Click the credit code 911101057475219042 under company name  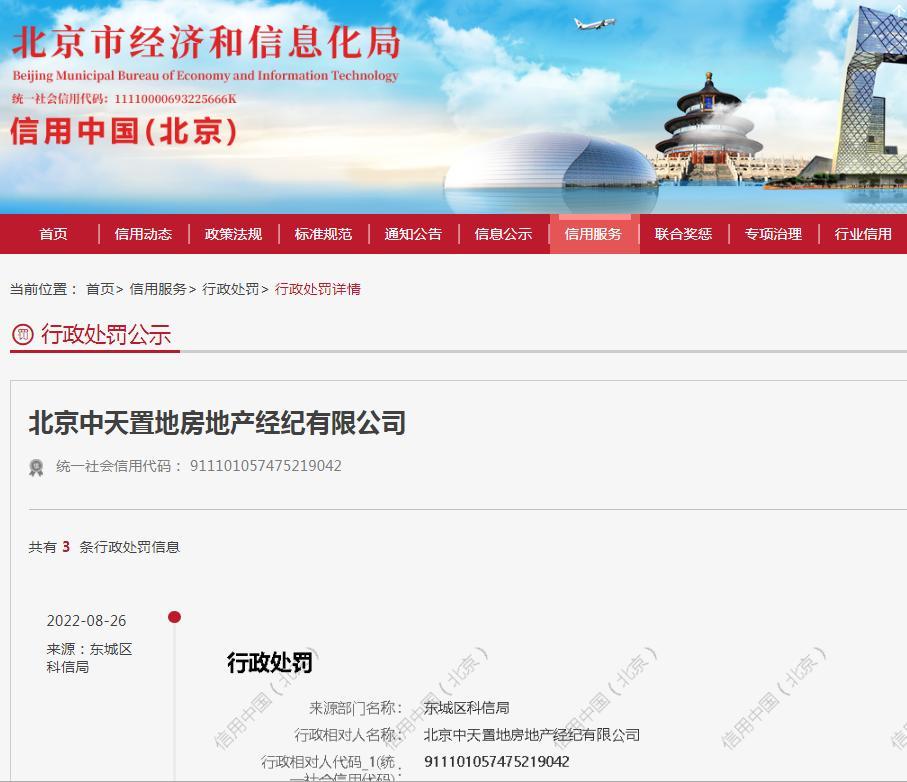point(266,466)
